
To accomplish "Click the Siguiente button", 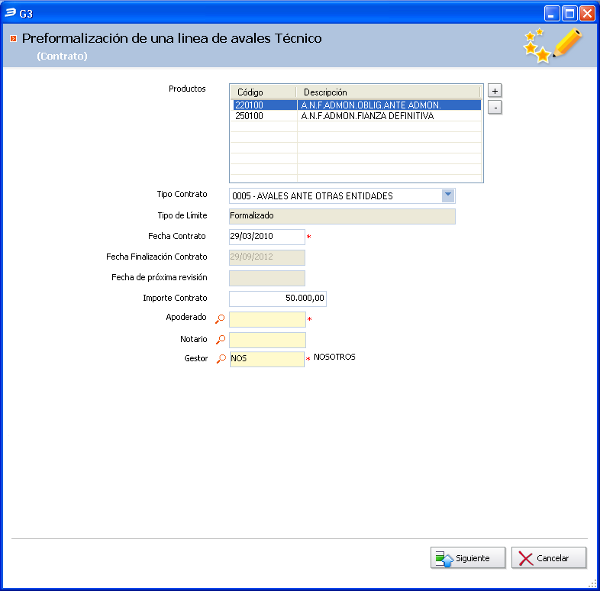I will coord(468,558).
